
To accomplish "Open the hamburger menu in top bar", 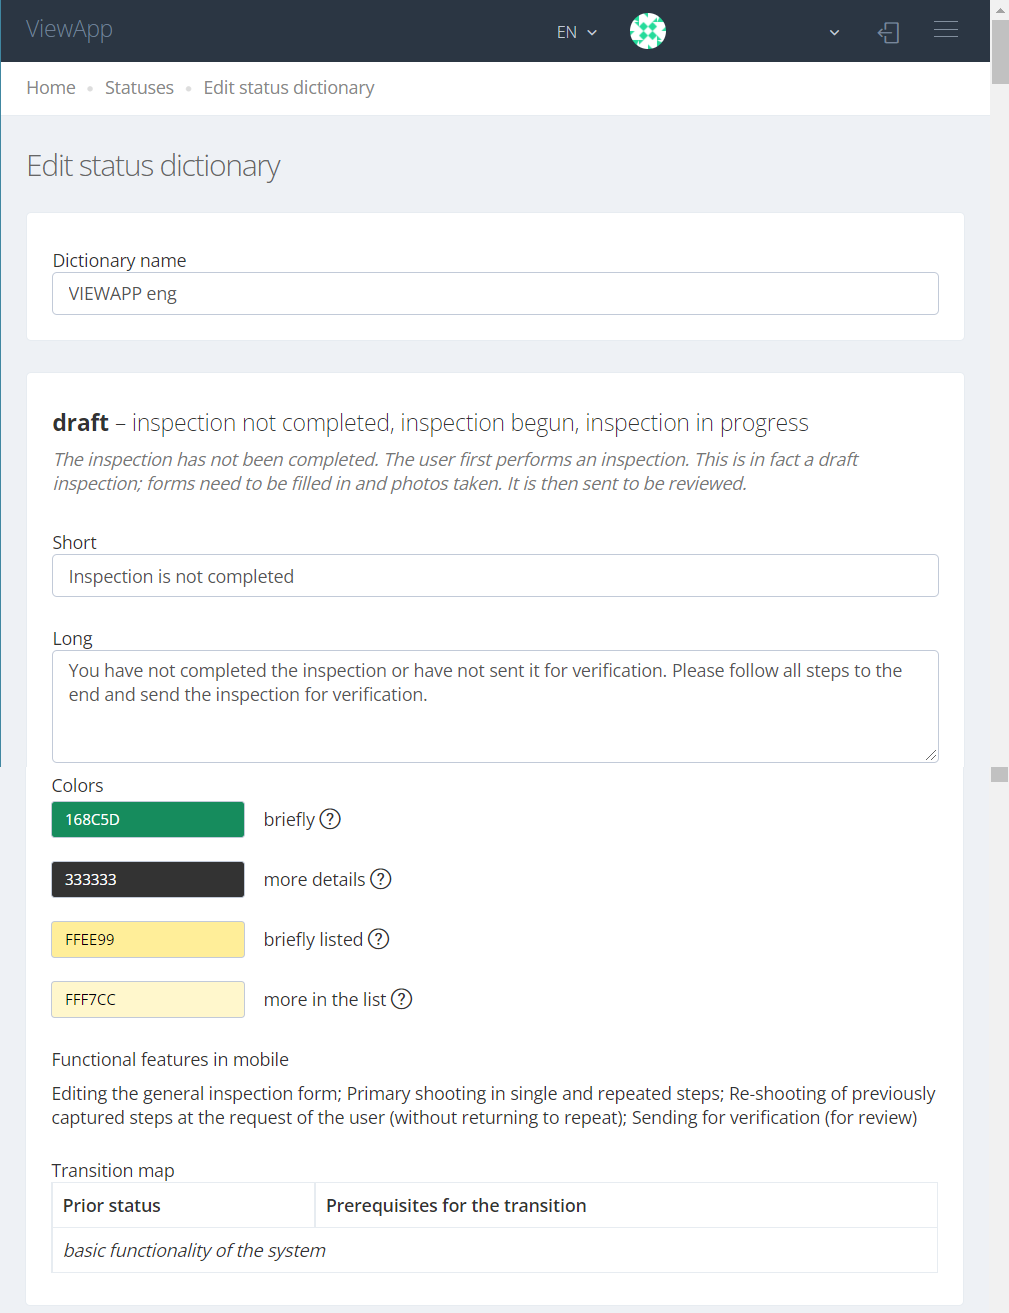I will pos(946,30).
